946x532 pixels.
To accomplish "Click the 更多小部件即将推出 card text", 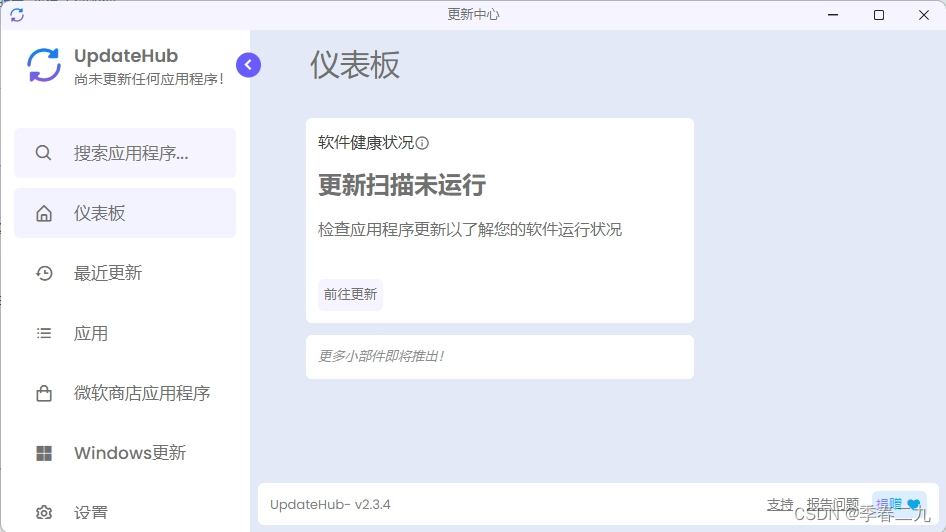I will click(381, 356).
